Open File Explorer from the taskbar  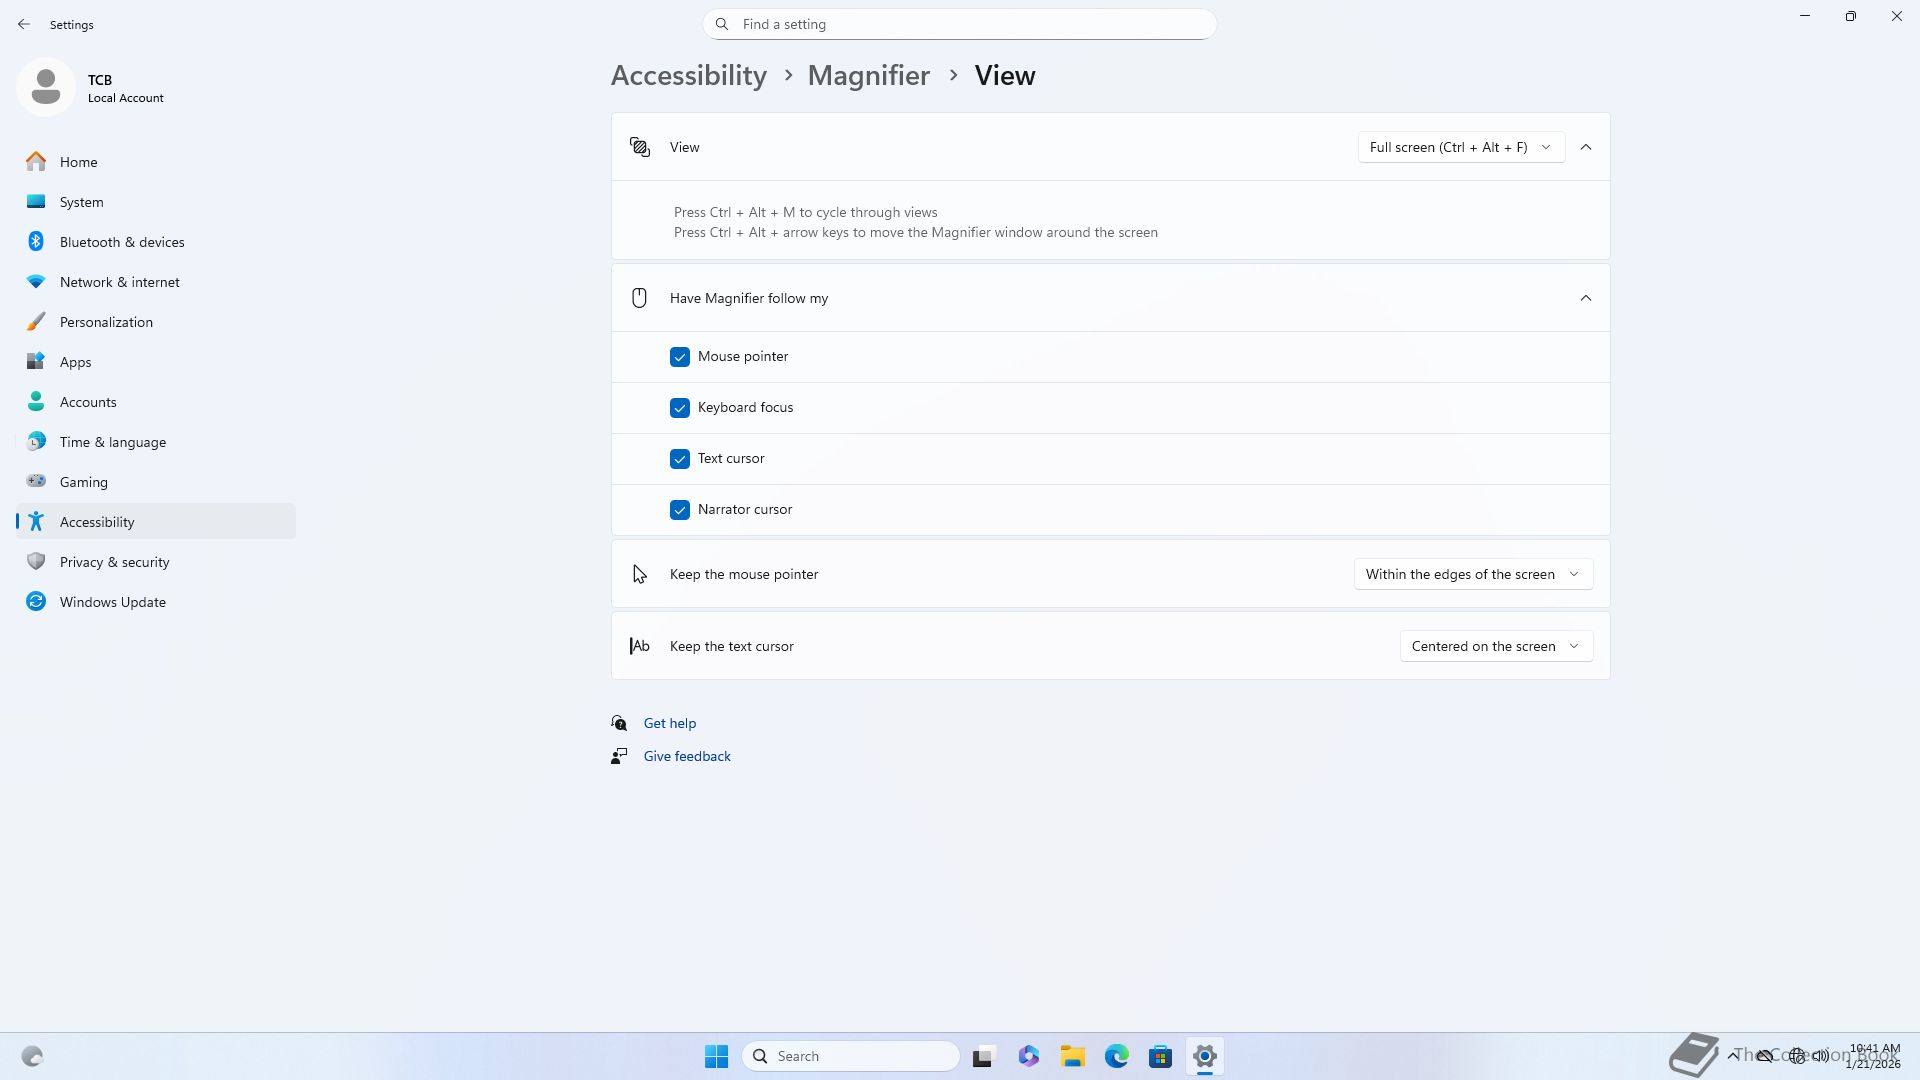coord(1072,1056)
